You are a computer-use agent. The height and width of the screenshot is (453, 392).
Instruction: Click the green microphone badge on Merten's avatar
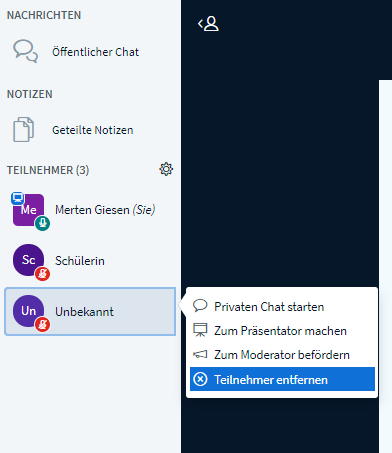pos(43,223)
